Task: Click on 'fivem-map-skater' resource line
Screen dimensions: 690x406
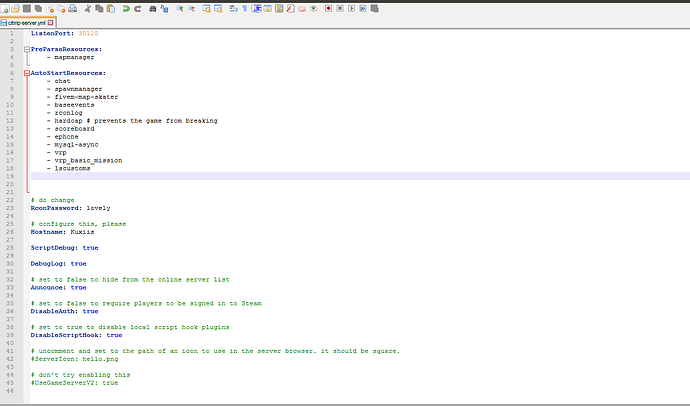Action: pos(86,97)
